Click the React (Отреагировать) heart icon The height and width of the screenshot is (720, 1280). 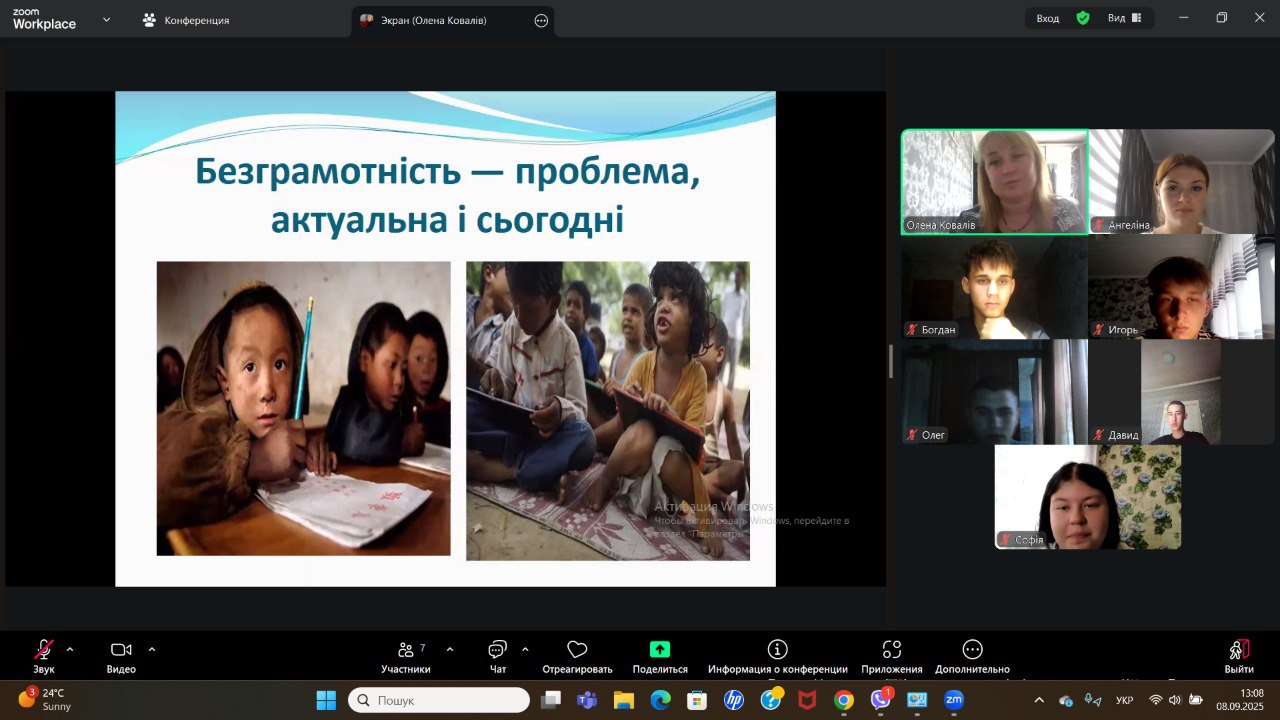(577, 650)
